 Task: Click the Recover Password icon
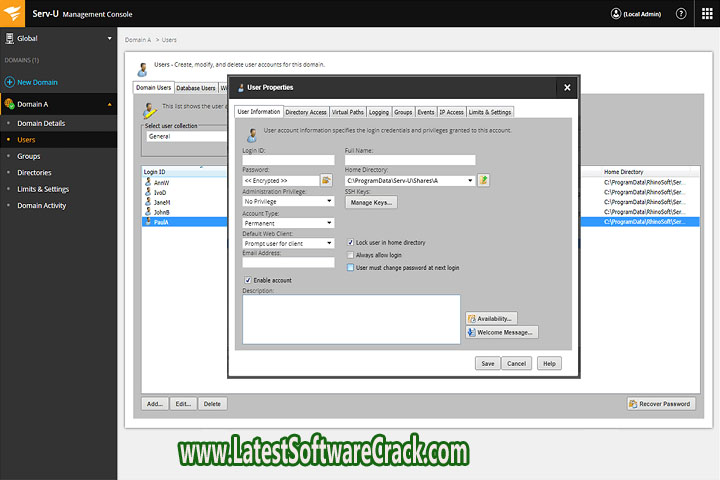(633, 404)
